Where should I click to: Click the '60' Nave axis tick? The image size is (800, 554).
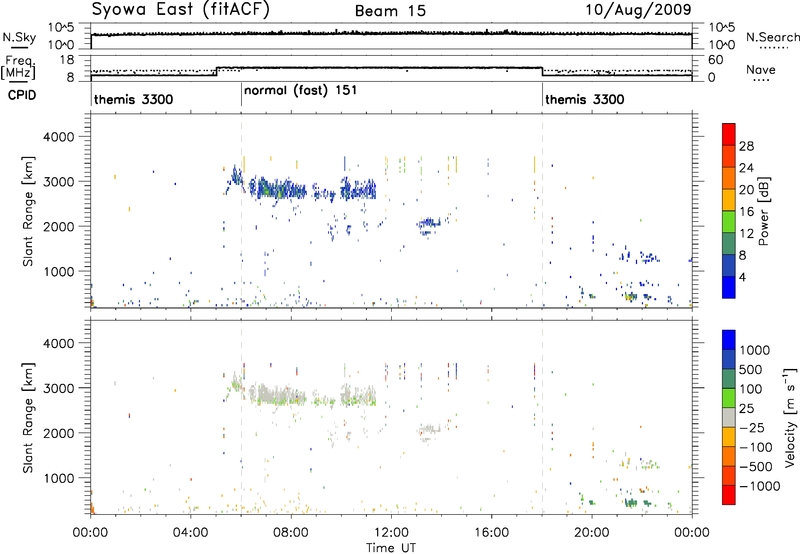tap(716, 60)
